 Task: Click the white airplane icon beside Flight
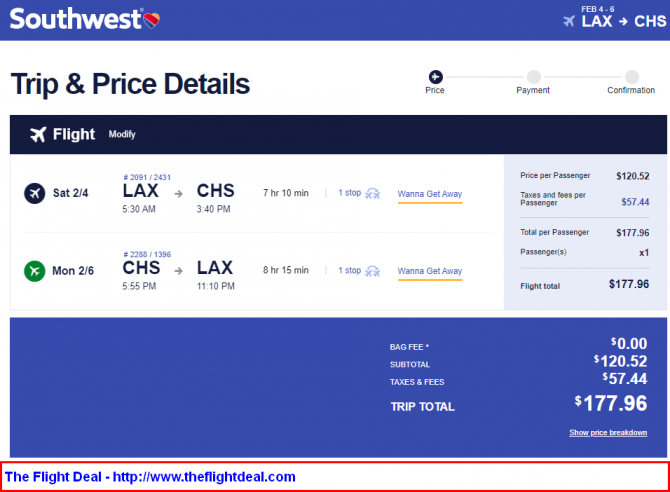click(38, 134)
